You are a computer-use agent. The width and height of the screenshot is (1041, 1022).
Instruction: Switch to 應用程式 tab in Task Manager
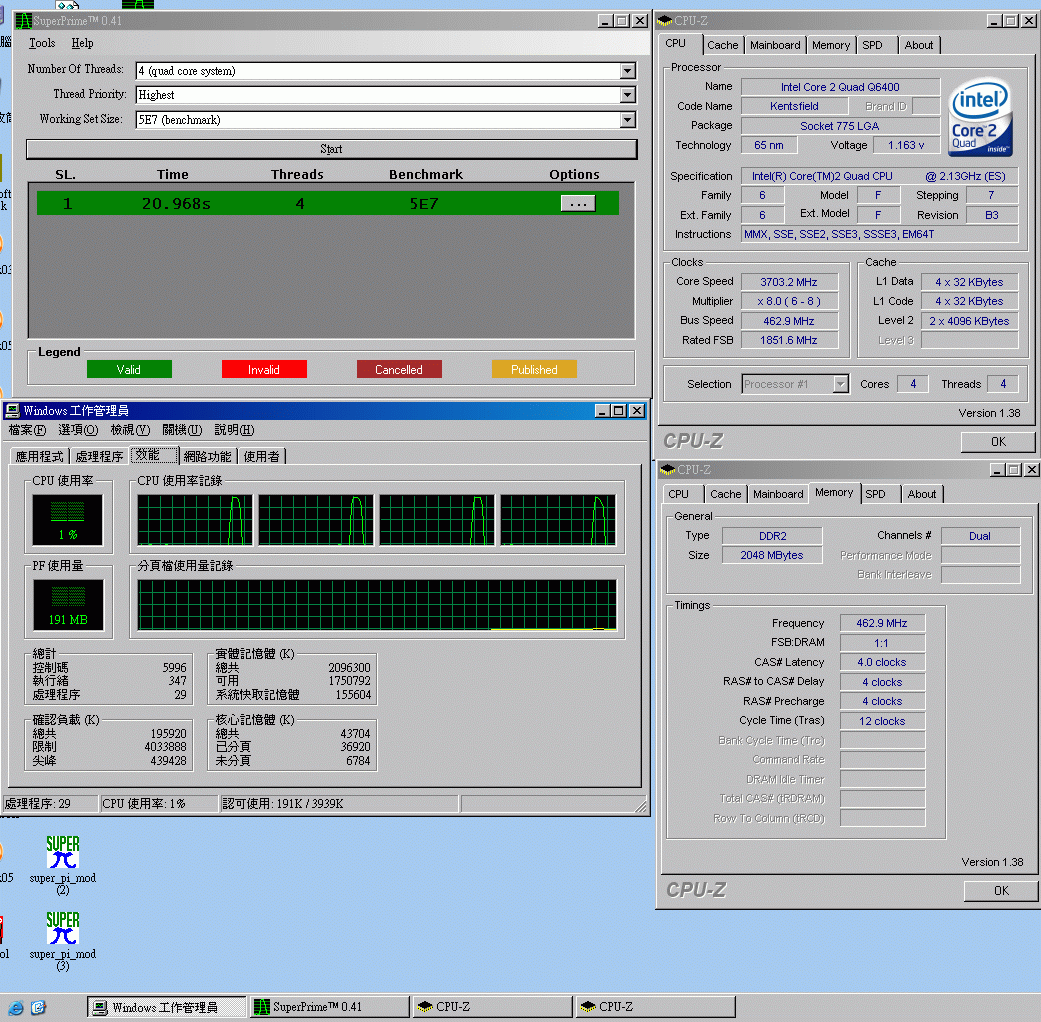[x=40, y=456]
